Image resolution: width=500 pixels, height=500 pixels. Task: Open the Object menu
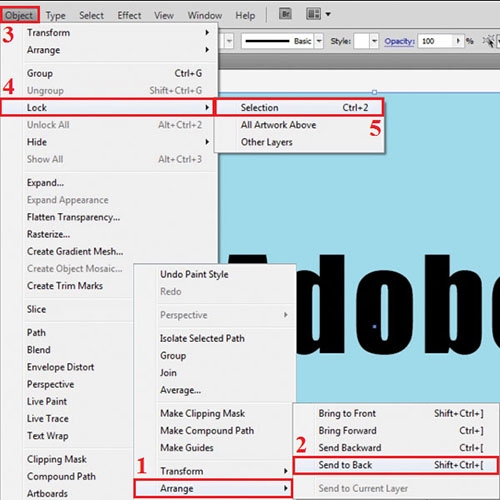click(19, 15)
